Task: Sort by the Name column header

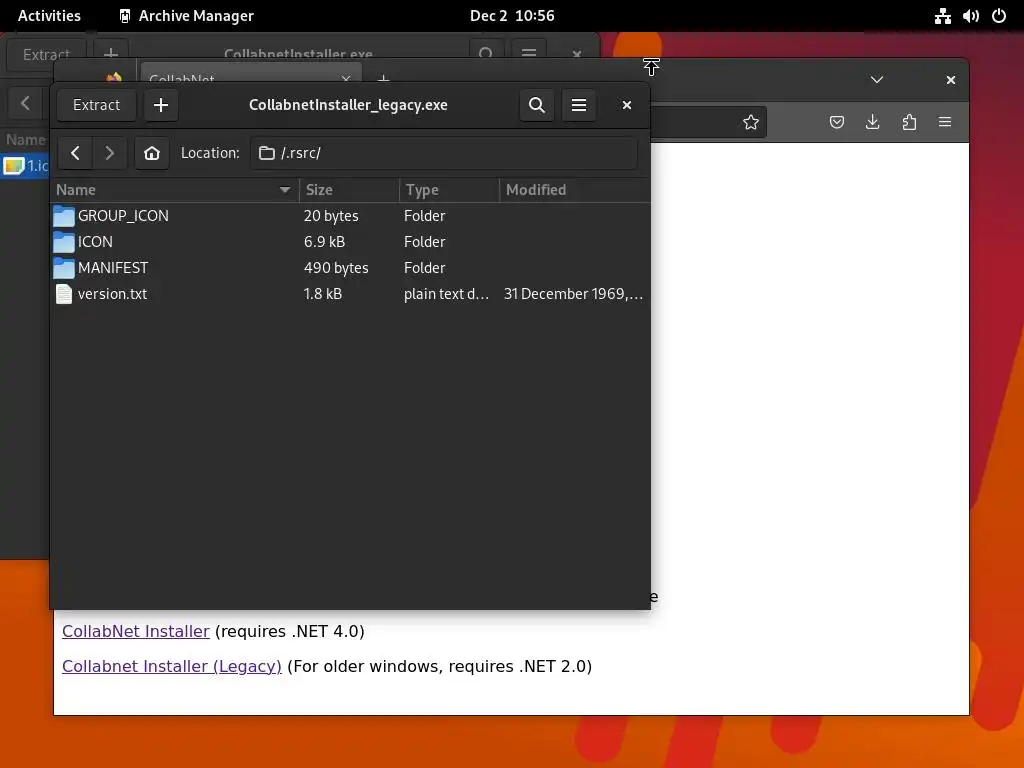Action: click(174, 190)
